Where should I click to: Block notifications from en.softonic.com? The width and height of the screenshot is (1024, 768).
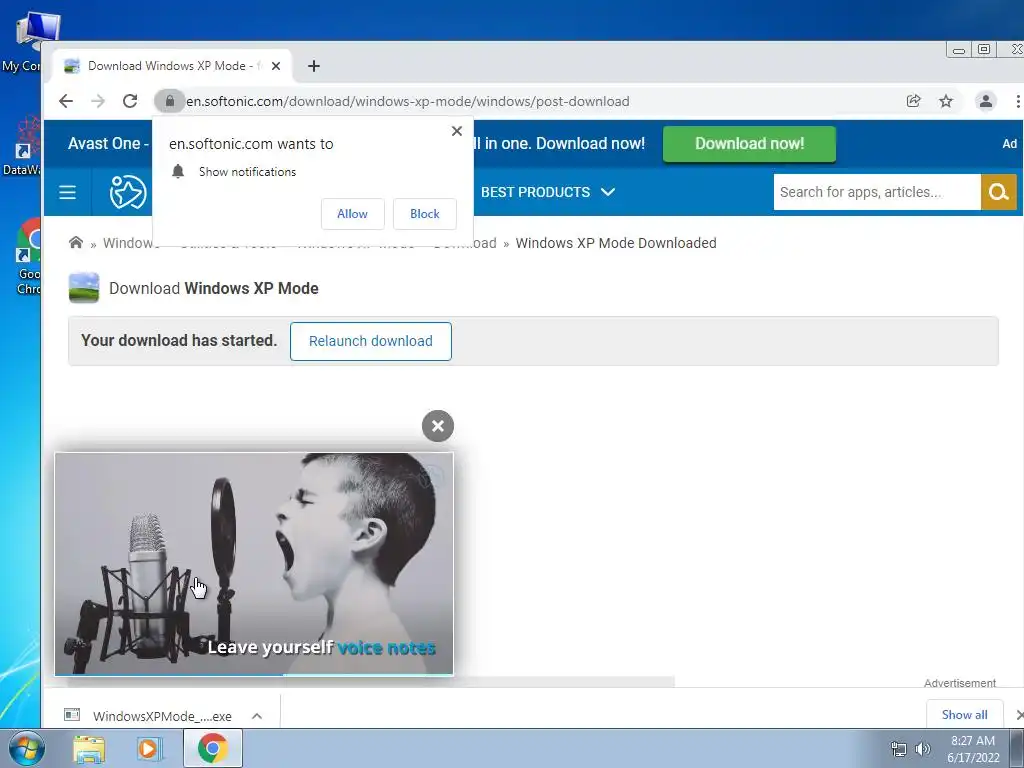pos(424,214)
